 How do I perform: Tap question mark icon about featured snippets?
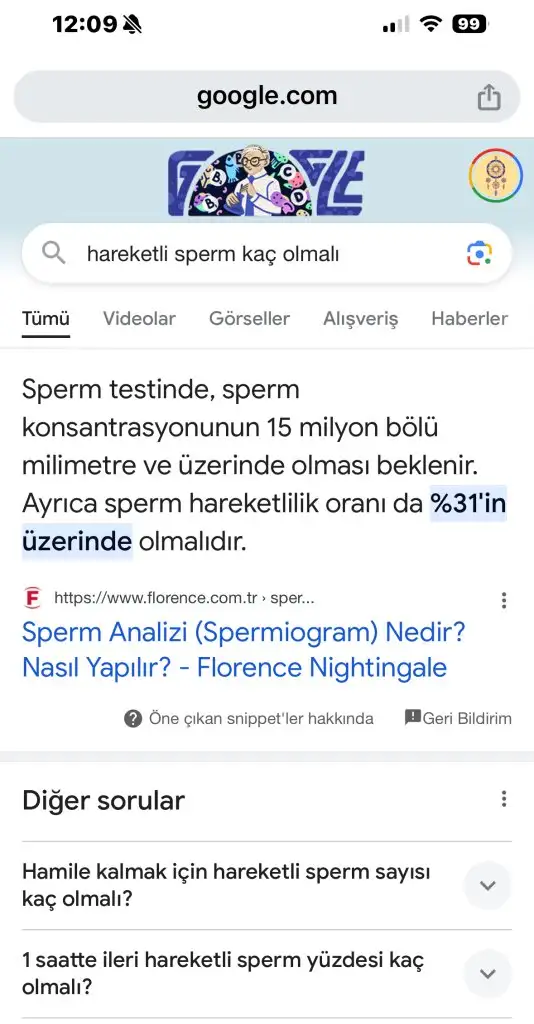pos(133,719)
